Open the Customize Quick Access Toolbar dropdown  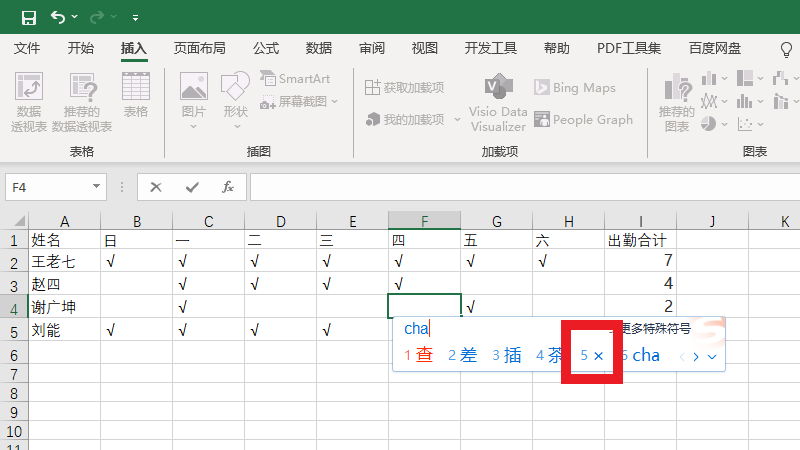[x=135, y=17]
